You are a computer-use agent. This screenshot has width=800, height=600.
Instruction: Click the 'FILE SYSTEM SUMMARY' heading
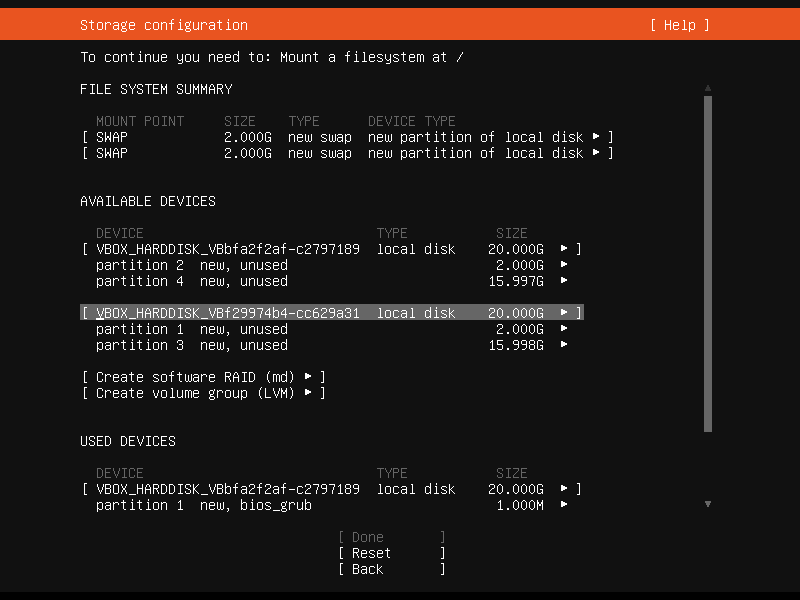156,89
